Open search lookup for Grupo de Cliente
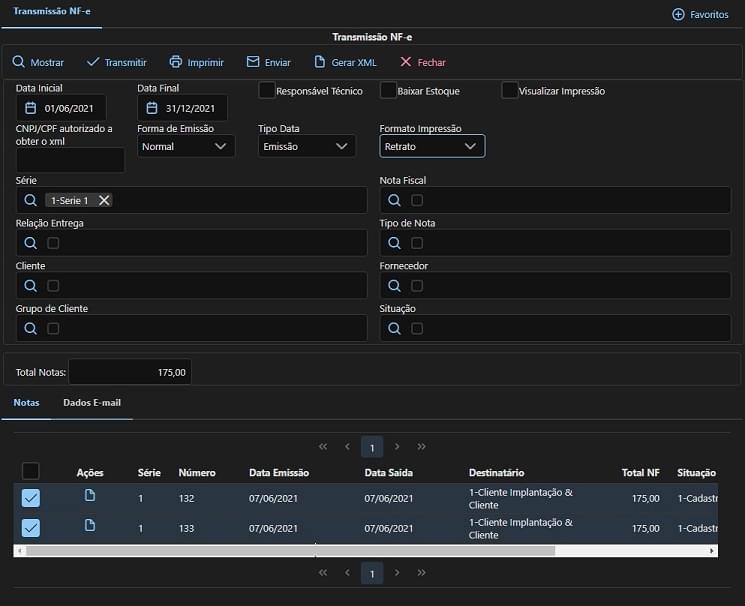745x606 pixels. [30, 328]
